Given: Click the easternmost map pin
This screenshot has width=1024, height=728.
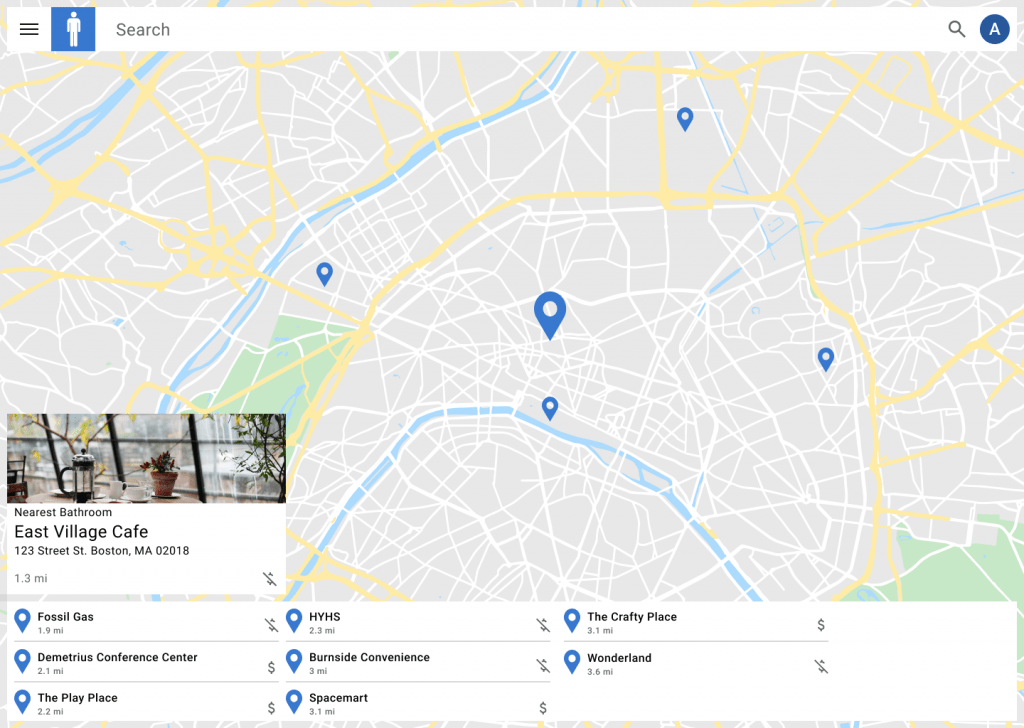Looking at the screenshot, I should click(x=825, y=358).
